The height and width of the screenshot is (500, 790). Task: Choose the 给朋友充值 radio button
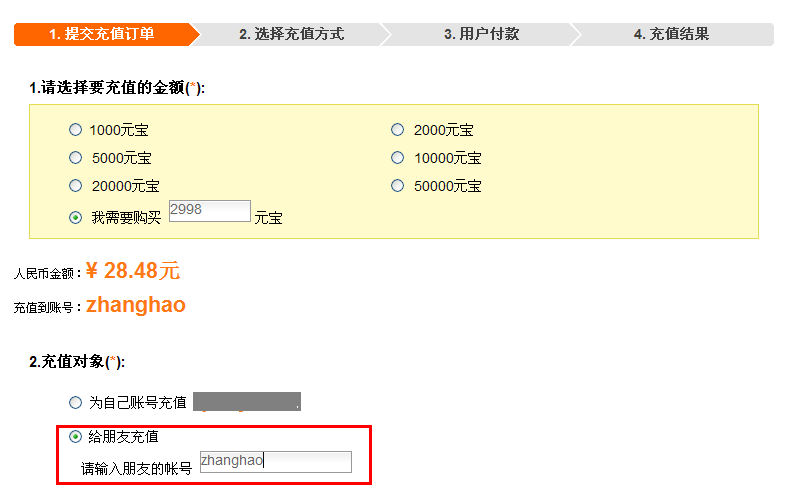coord(76,437)
